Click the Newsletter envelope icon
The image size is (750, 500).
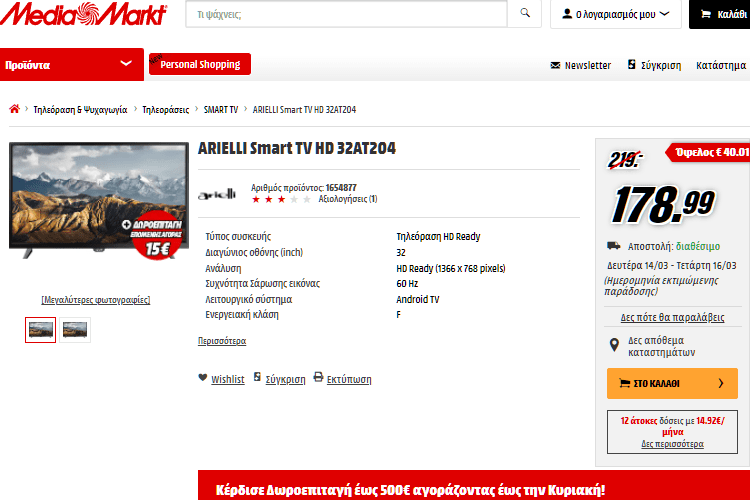click(555, 65)
